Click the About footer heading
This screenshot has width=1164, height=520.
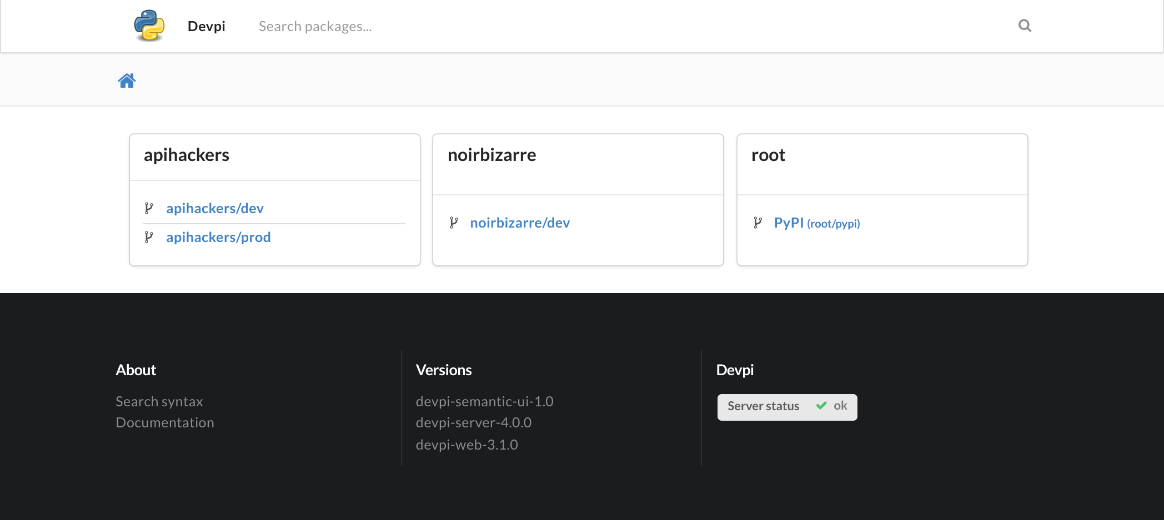(x=136, y=369)
